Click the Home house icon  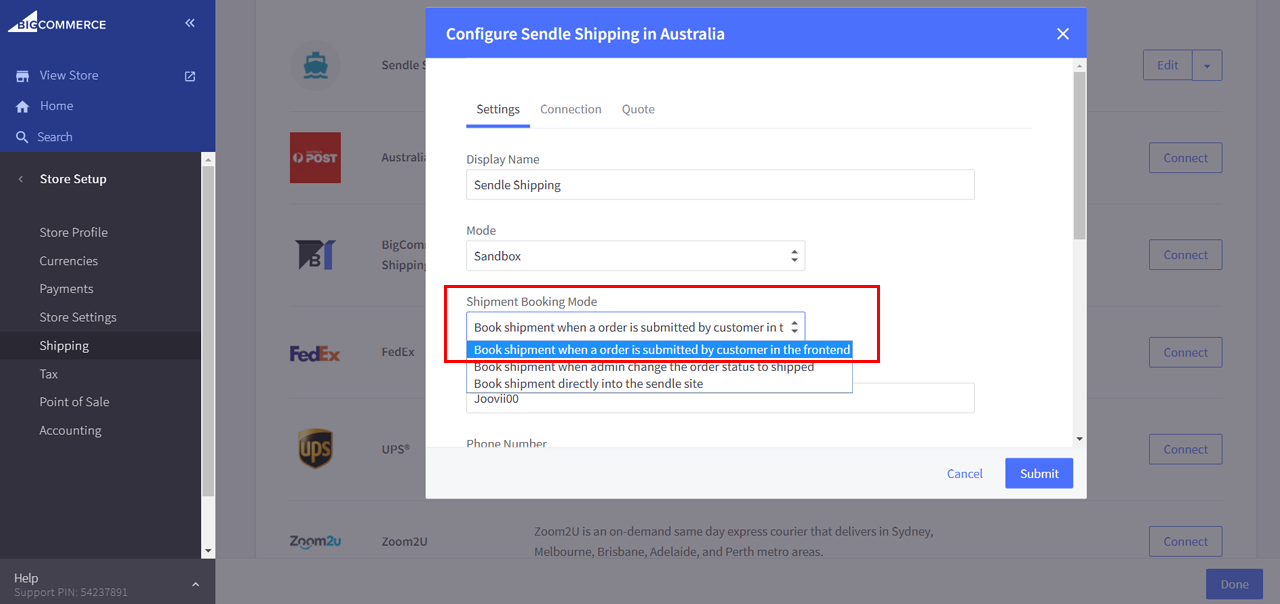[x=22, y=106]
